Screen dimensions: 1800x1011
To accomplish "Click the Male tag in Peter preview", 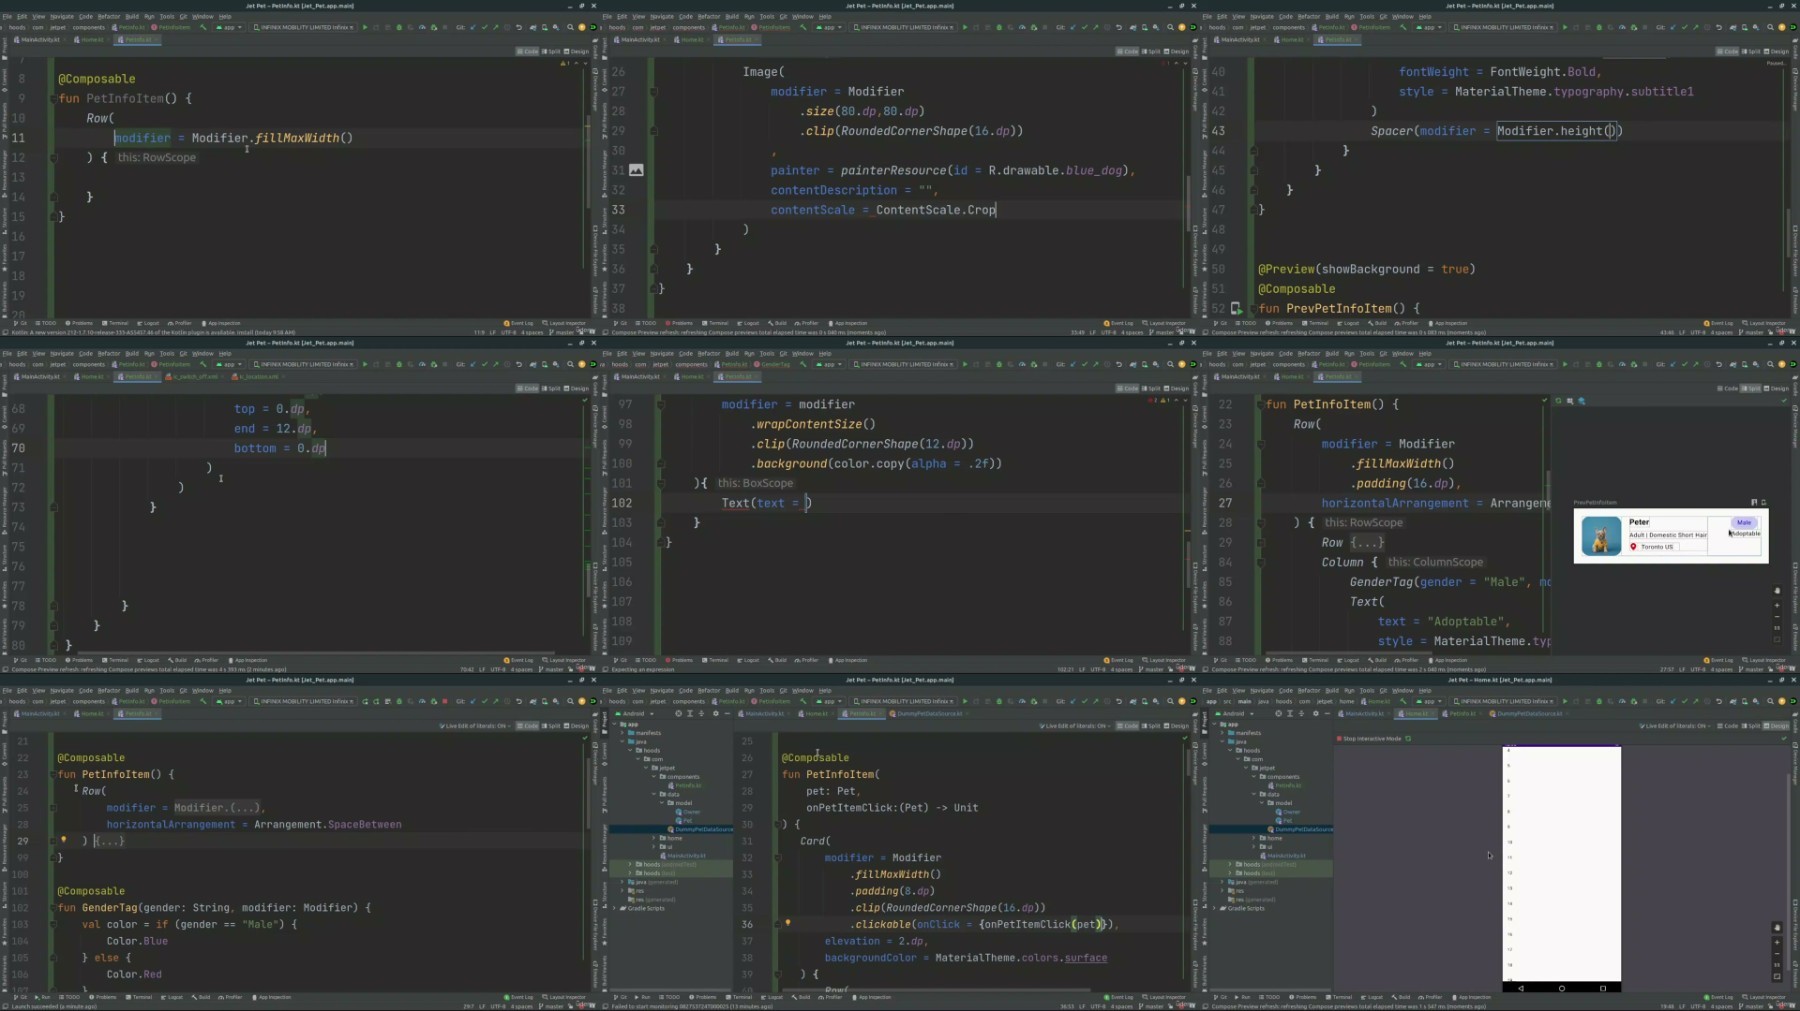I will tap(1744, 522).
